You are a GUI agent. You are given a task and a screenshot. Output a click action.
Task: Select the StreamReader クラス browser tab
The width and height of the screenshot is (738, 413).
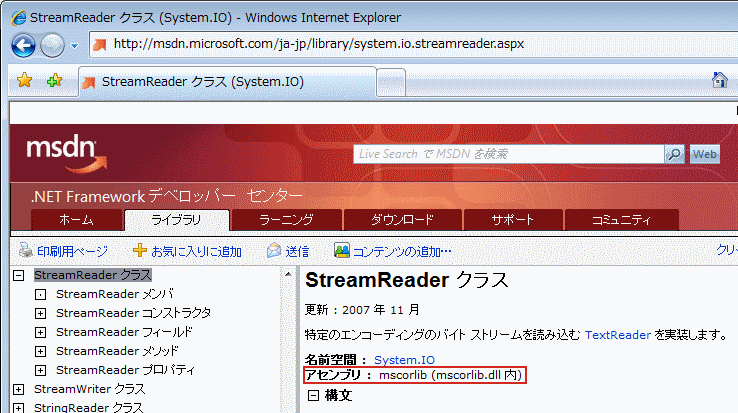227,82
